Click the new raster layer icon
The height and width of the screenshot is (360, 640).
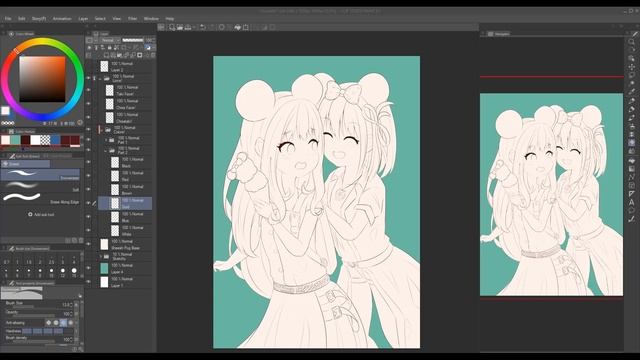click(x=106, y=55)
